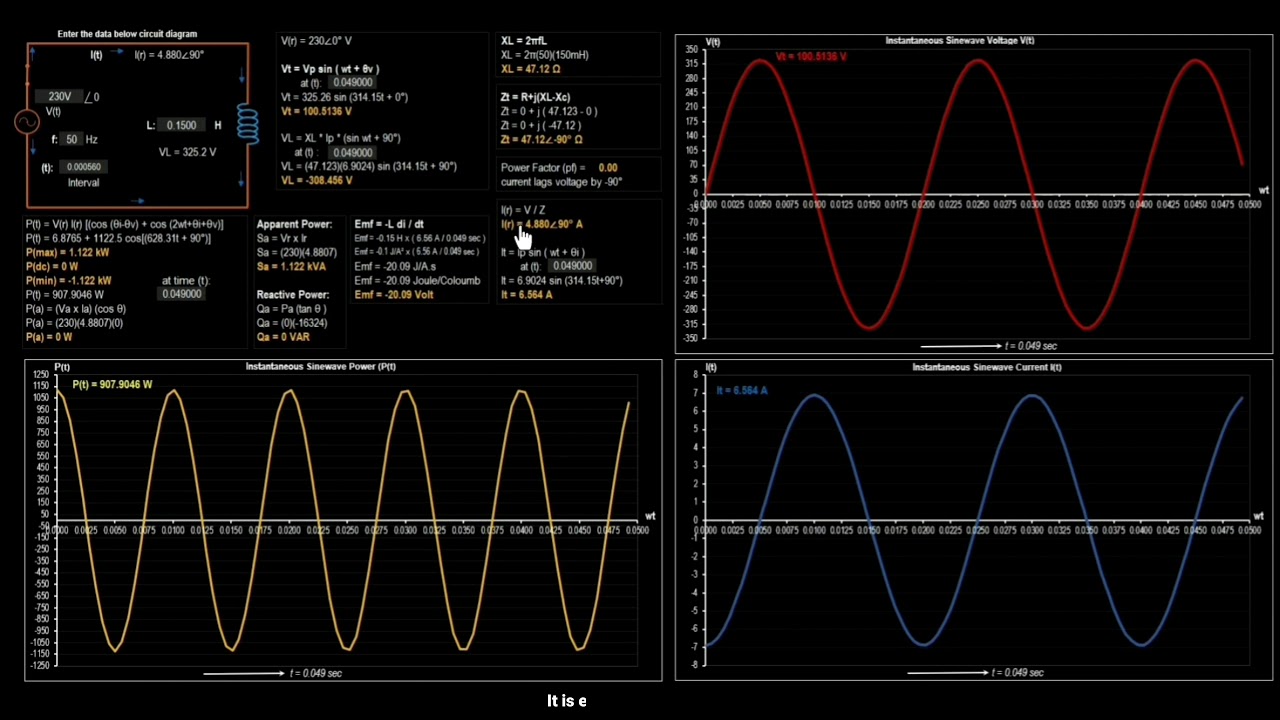Select the 'Sa = 1.122 kVA' result
The height and width of the screenshot is (720, 1280).
click(291, 267)
